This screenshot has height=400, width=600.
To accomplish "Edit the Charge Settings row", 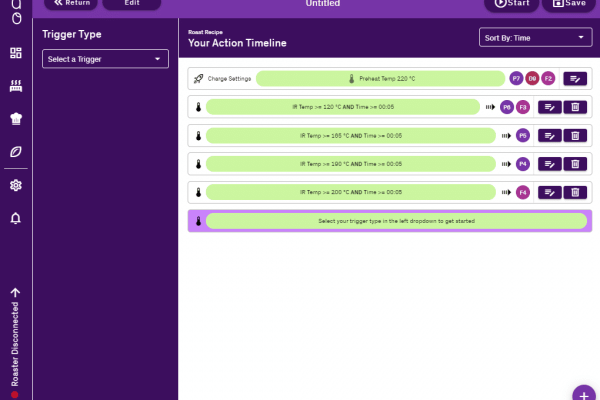I will tap(574, 78).
